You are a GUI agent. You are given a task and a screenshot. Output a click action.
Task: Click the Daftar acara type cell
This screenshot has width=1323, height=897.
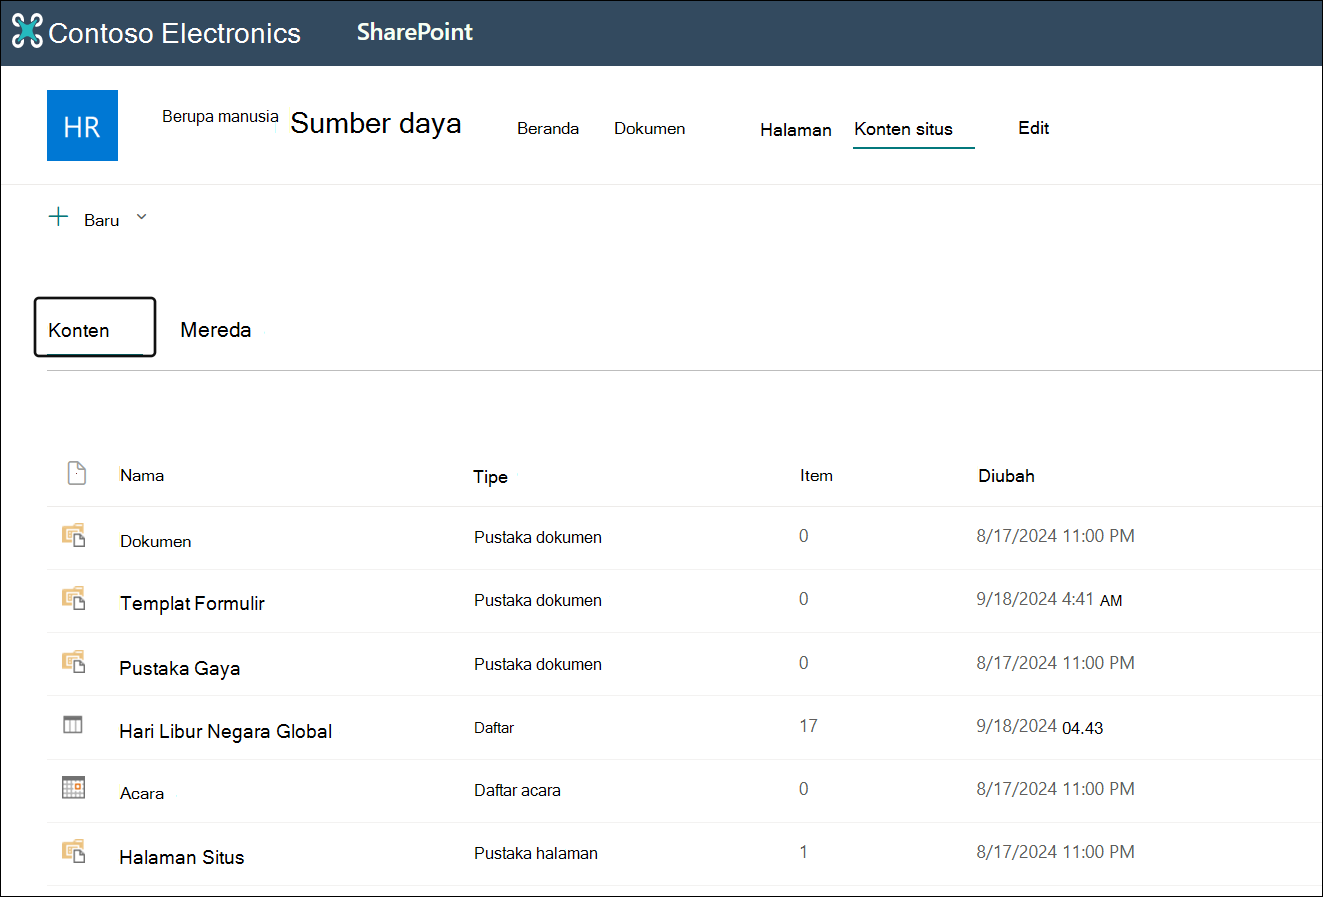click(x=517, y=790)
